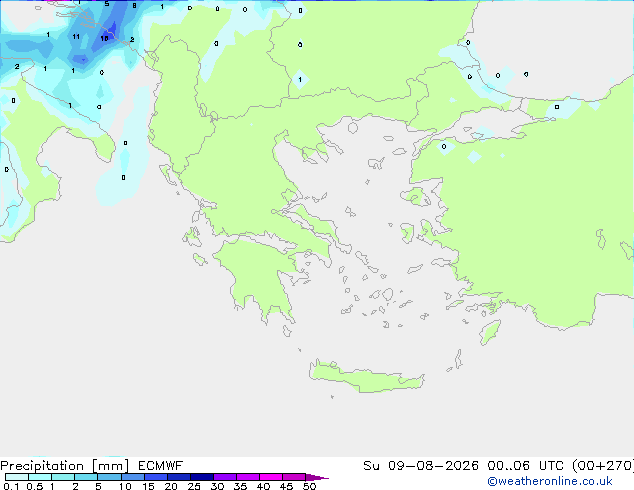Click the 0.5–1 mm legend swatch
The height and width of the screenshot is (490, 634).
click(40, 477)
